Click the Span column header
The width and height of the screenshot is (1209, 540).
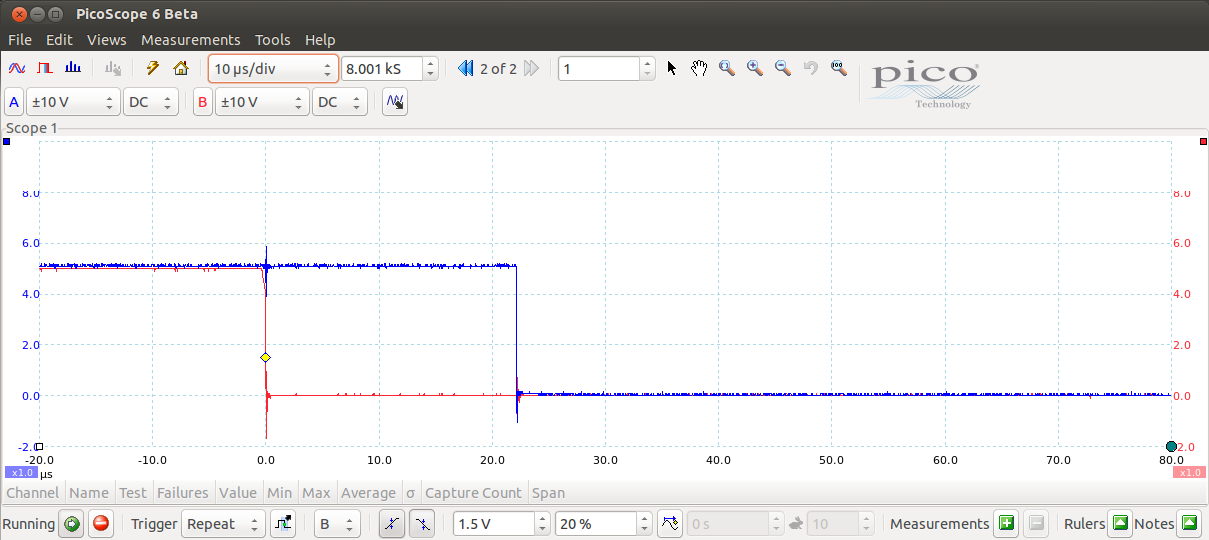[549, 492]
